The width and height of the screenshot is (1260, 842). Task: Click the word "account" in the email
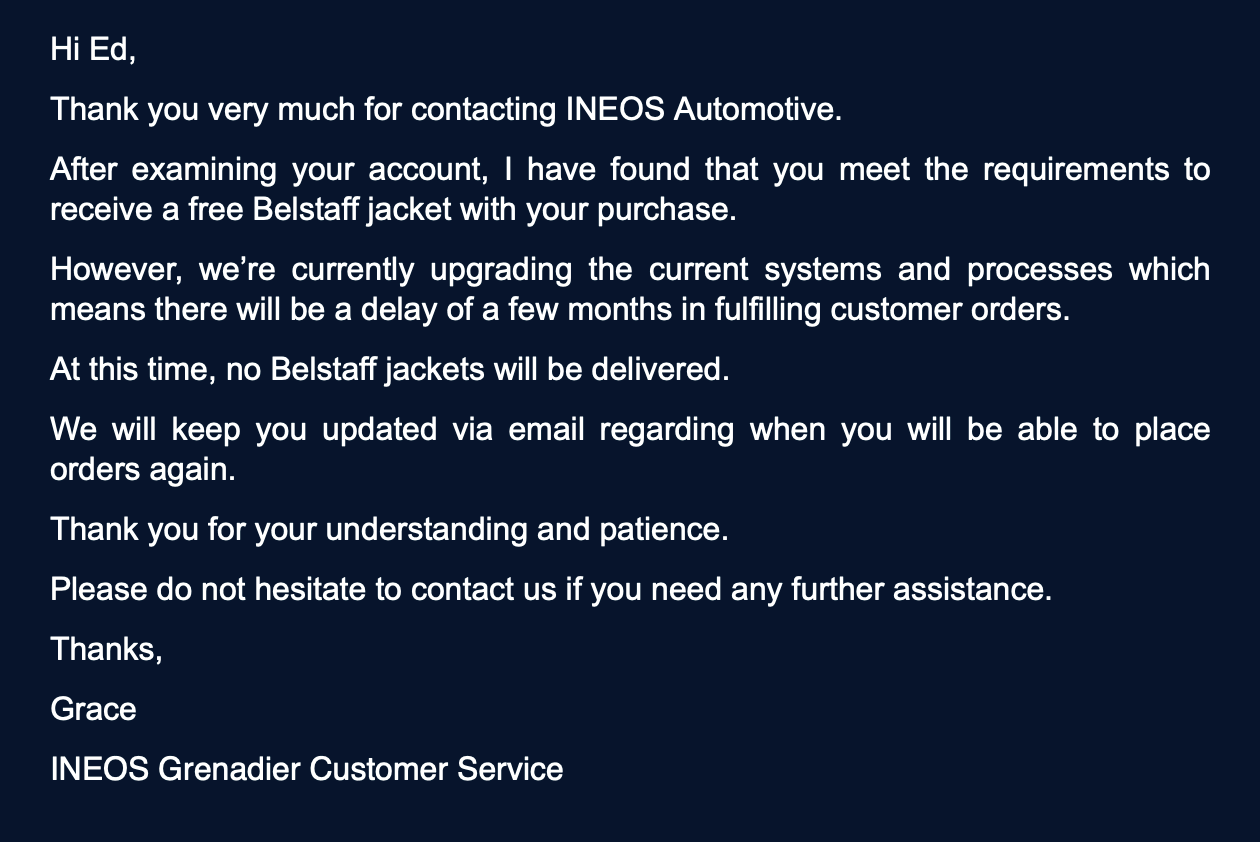pyautogui.click(x=427, y=169)
